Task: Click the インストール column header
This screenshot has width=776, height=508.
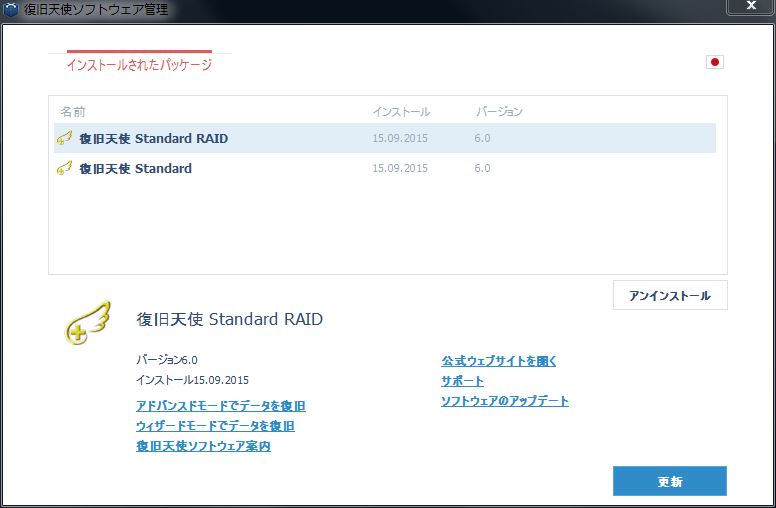Action: 401,112
